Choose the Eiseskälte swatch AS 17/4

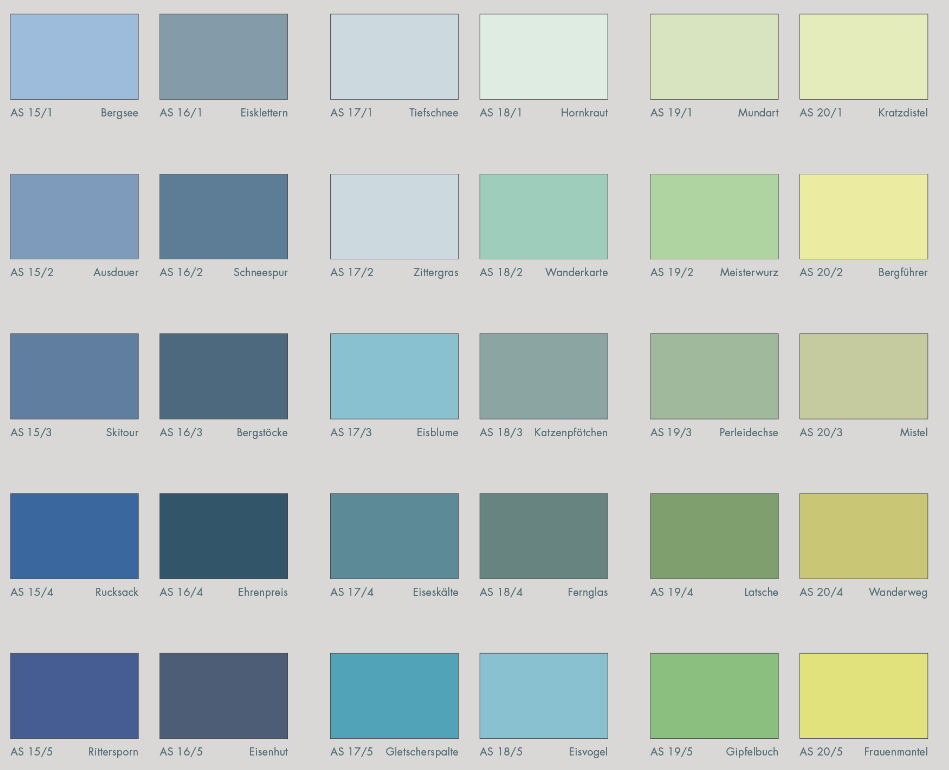pos(395,536)
